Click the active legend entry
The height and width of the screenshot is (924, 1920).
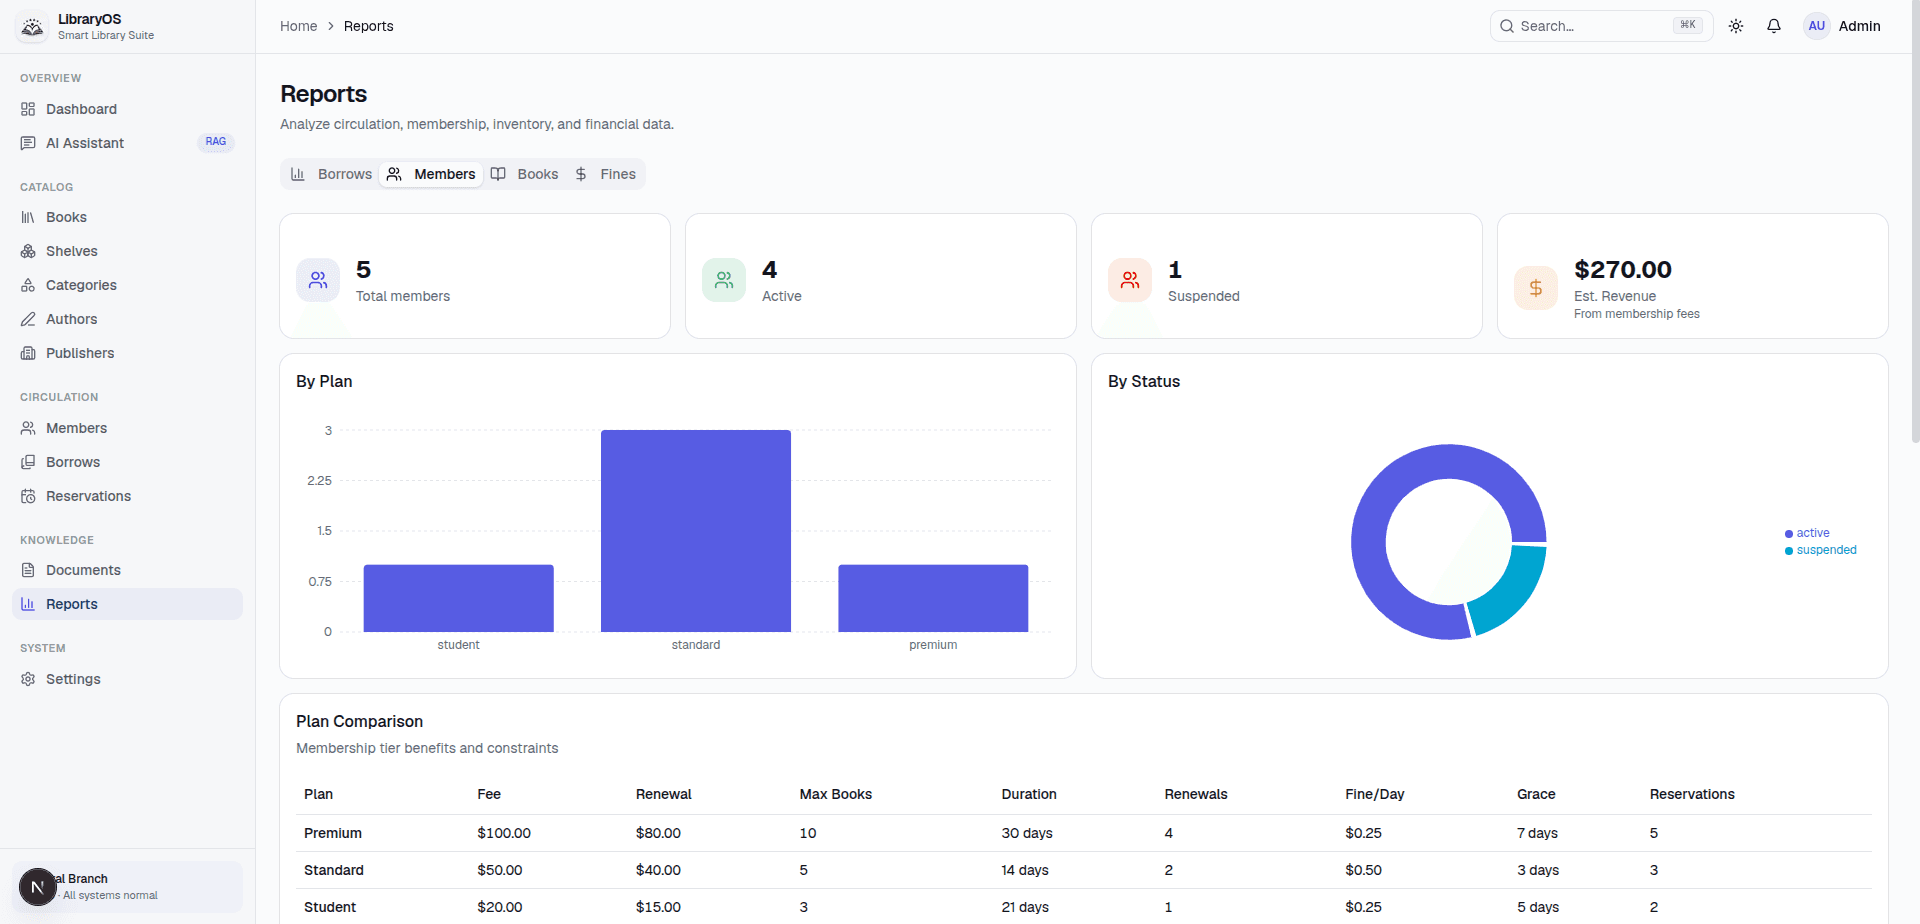1807,533
